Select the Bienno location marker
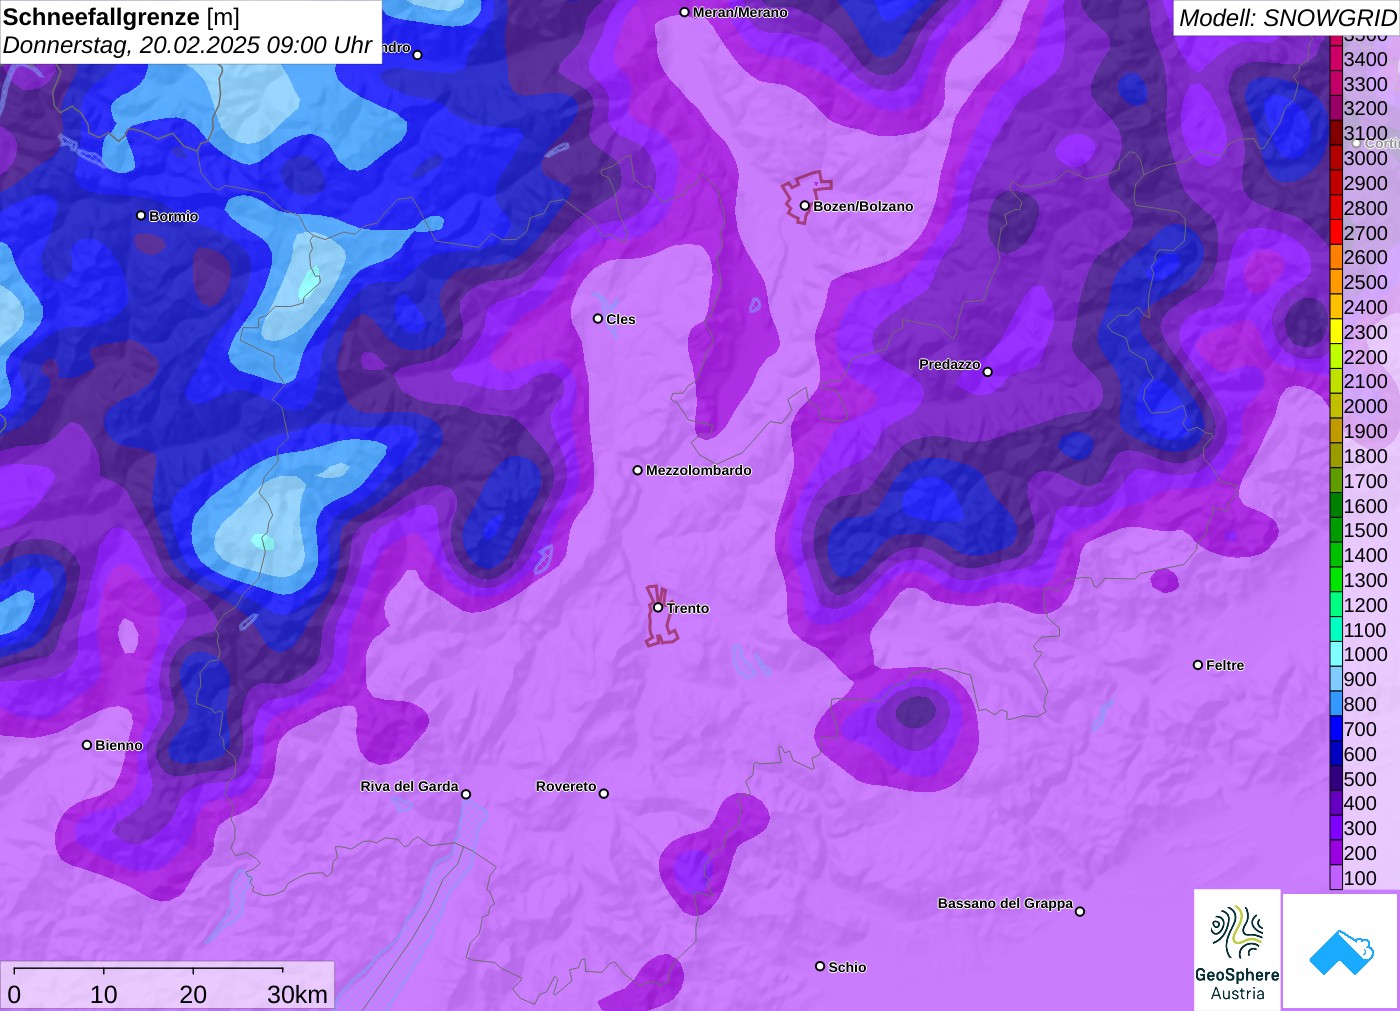Image resolution: width=1400 pixels, height=1011 pixels. pos(87,745)
